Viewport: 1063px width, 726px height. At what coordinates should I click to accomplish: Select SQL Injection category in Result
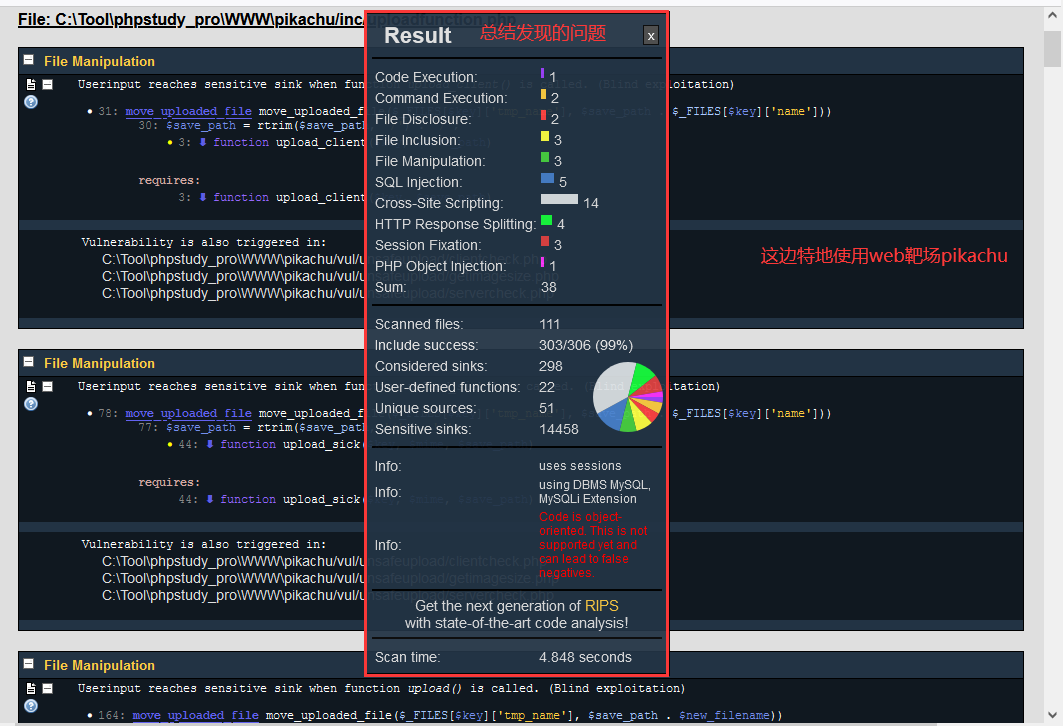pyautogui.click(x=418, y=182)
